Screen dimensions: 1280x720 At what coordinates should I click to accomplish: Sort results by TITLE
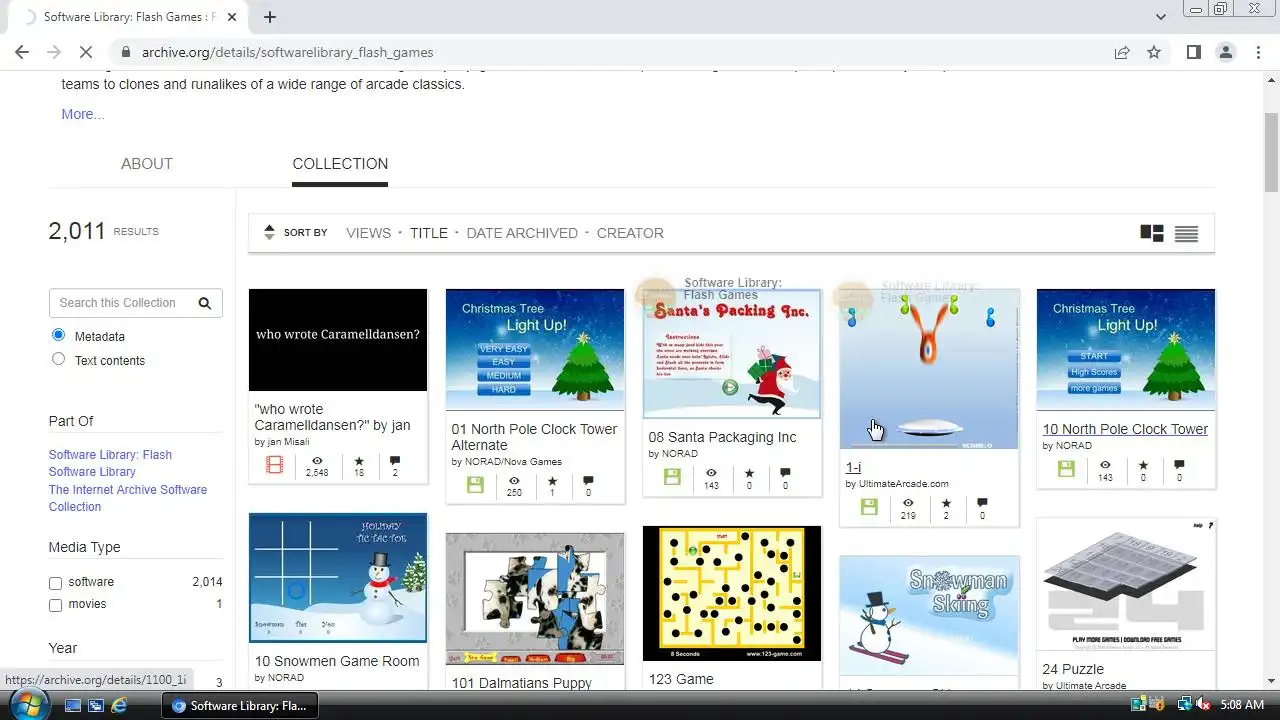(x=429, y=233)
